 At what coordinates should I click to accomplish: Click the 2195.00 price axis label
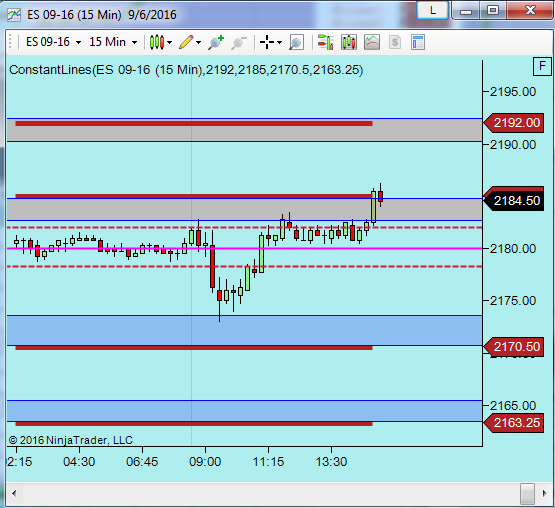click(513, 92)
